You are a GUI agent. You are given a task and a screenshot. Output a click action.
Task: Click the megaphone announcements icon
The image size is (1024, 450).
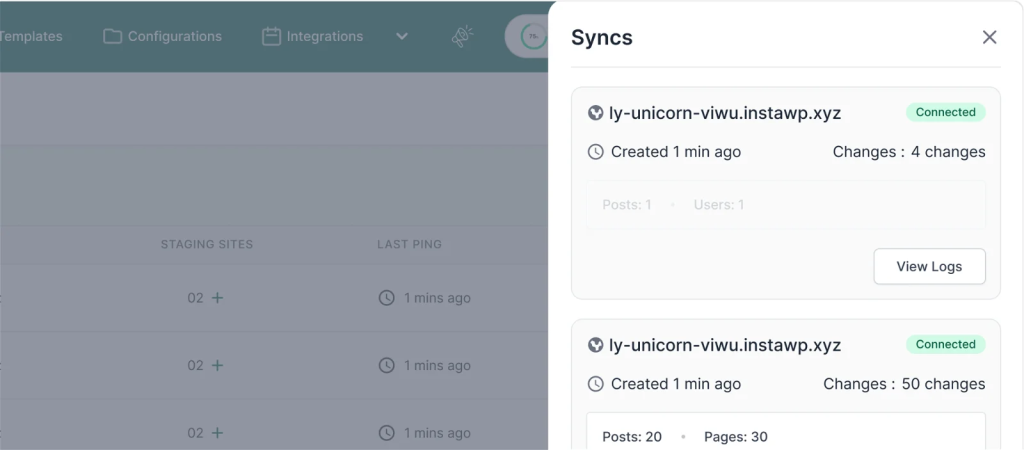[x=462, y=37]
